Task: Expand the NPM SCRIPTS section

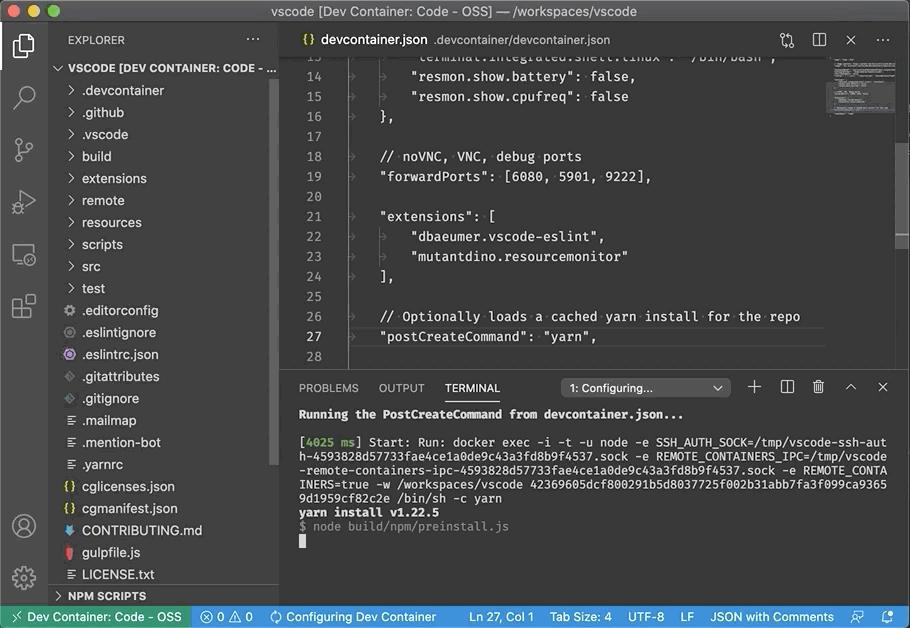Action: pyautogui.click(x=106, y=596)
